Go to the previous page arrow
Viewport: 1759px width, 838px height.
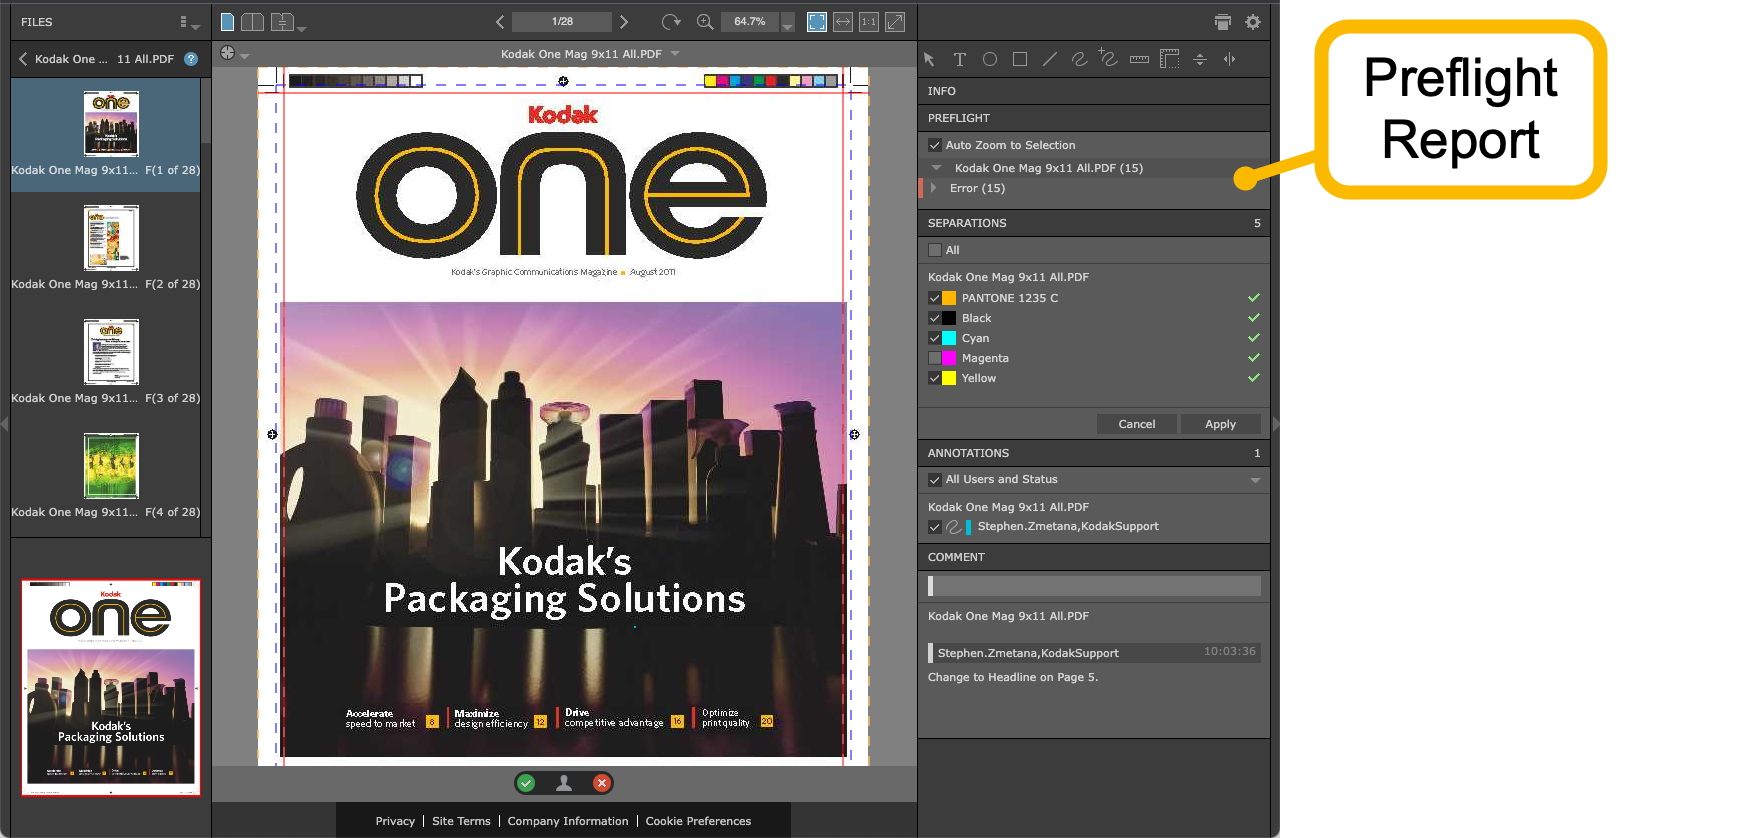500,21
